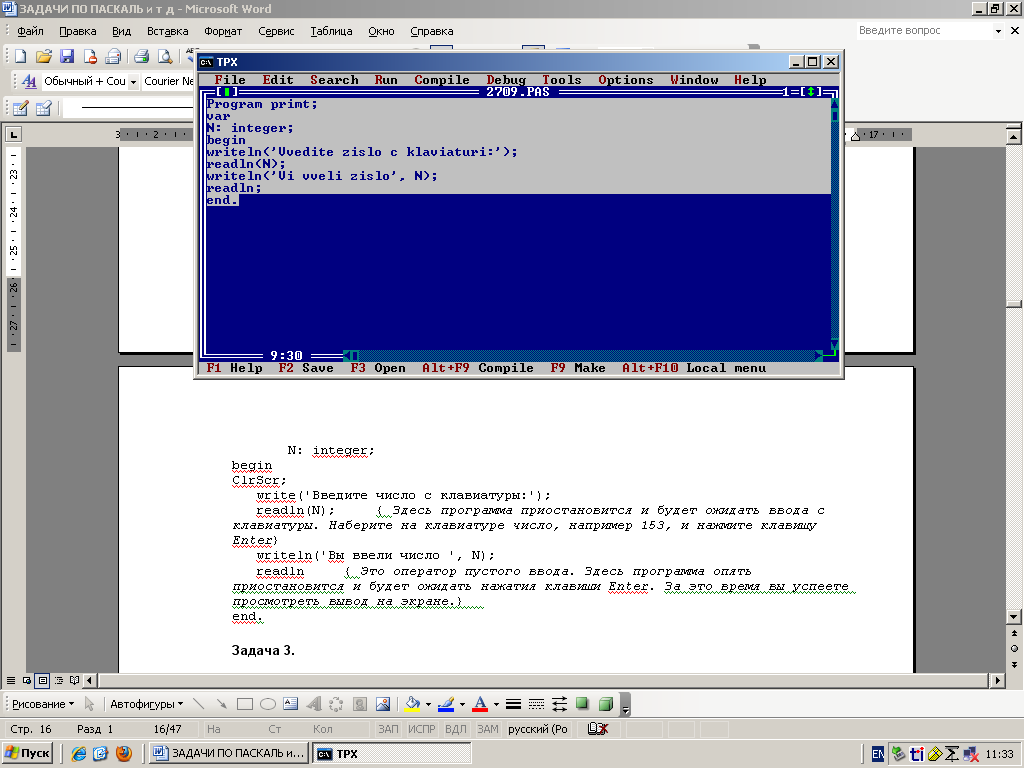
Task: Click the Permission restricted document icon
Action: click(90, 57)
